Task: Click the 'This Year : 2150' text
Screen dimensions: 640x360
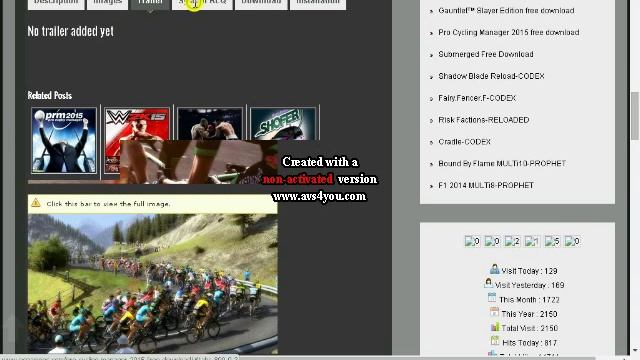Action: [x=529, y=314]
